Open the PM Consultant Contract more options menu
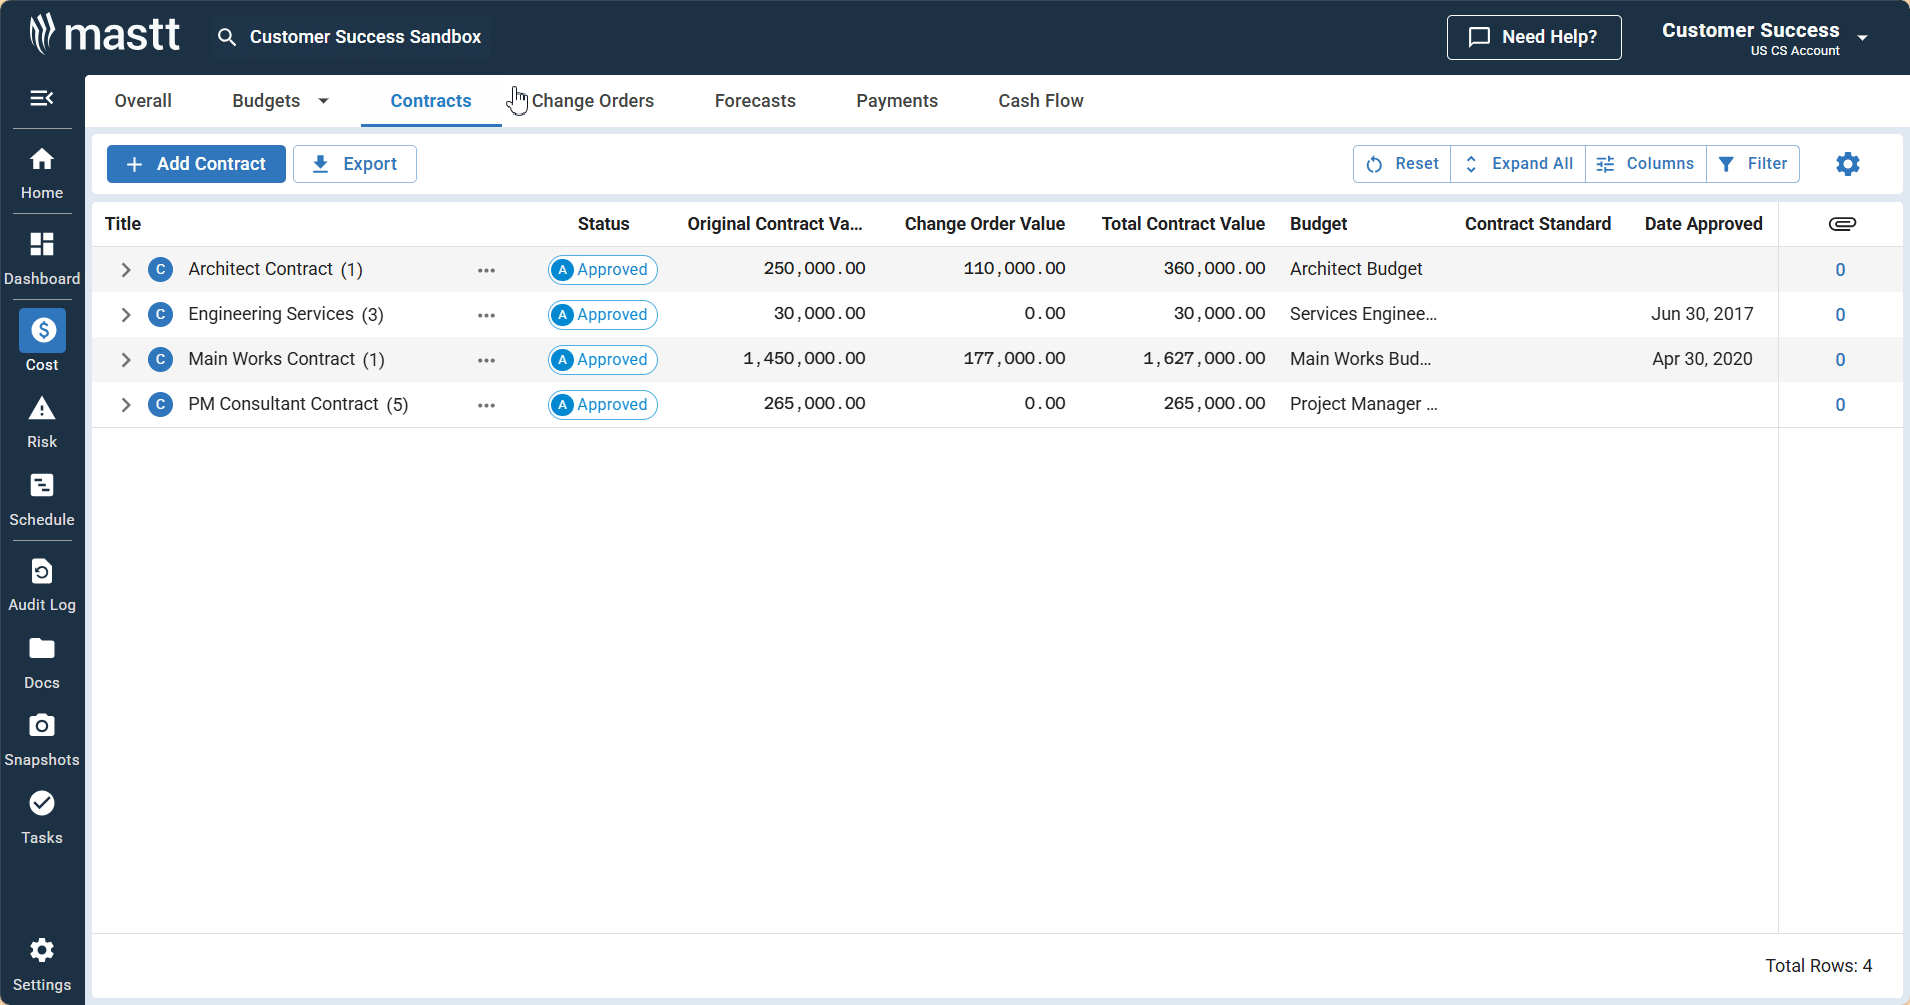Screen dimensions: 1910x1005 click(x=486, y=405)
